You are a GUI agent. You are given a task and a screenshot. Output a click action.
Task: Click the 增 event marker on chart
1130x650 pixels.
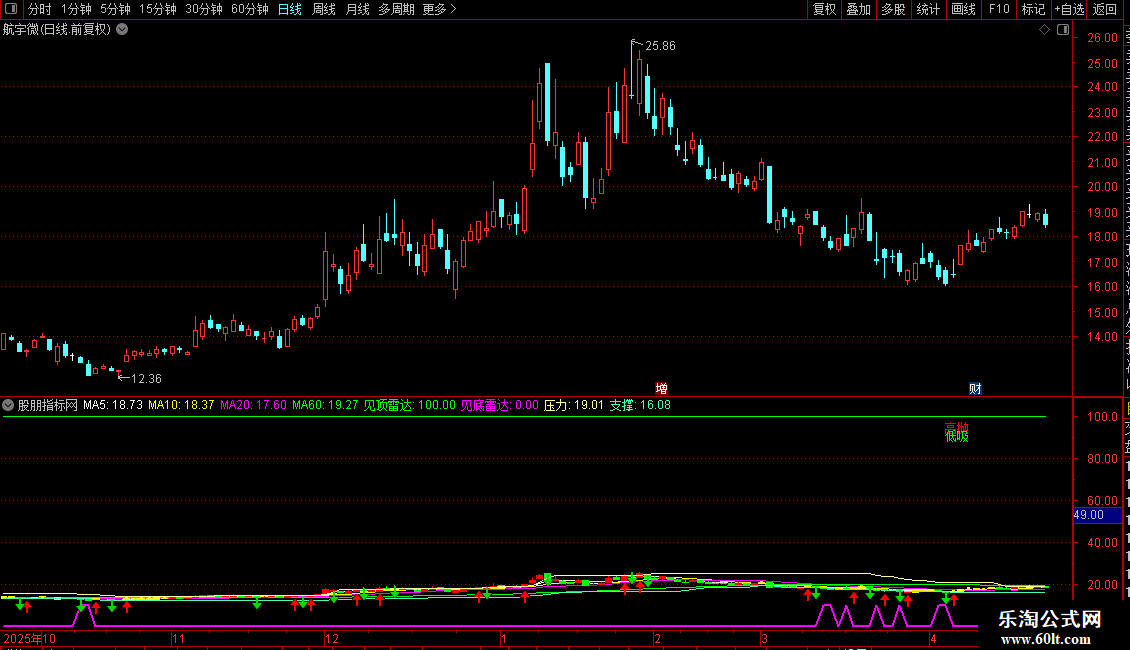pos(661,388)
